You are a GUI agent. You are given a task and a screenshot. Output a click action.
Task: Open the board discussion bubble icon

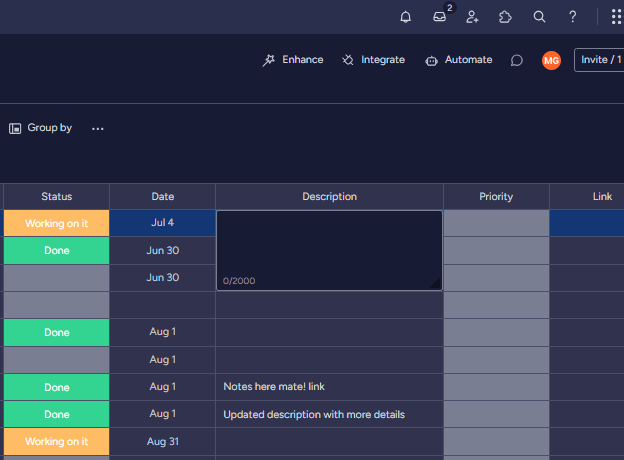point(517,60)
